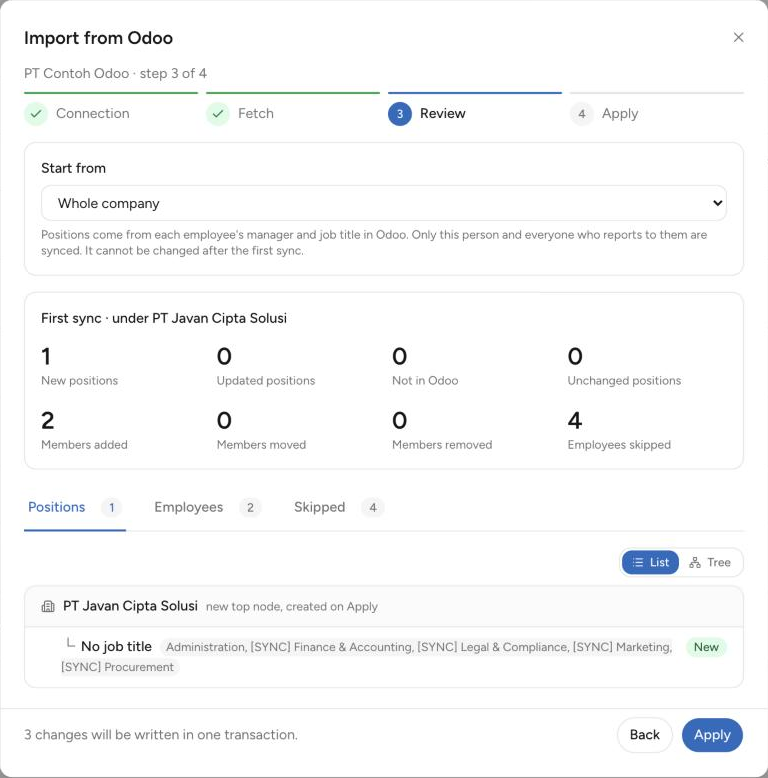Switch to the Skipped tab
The image size is (768, 778).
[339, 507]
